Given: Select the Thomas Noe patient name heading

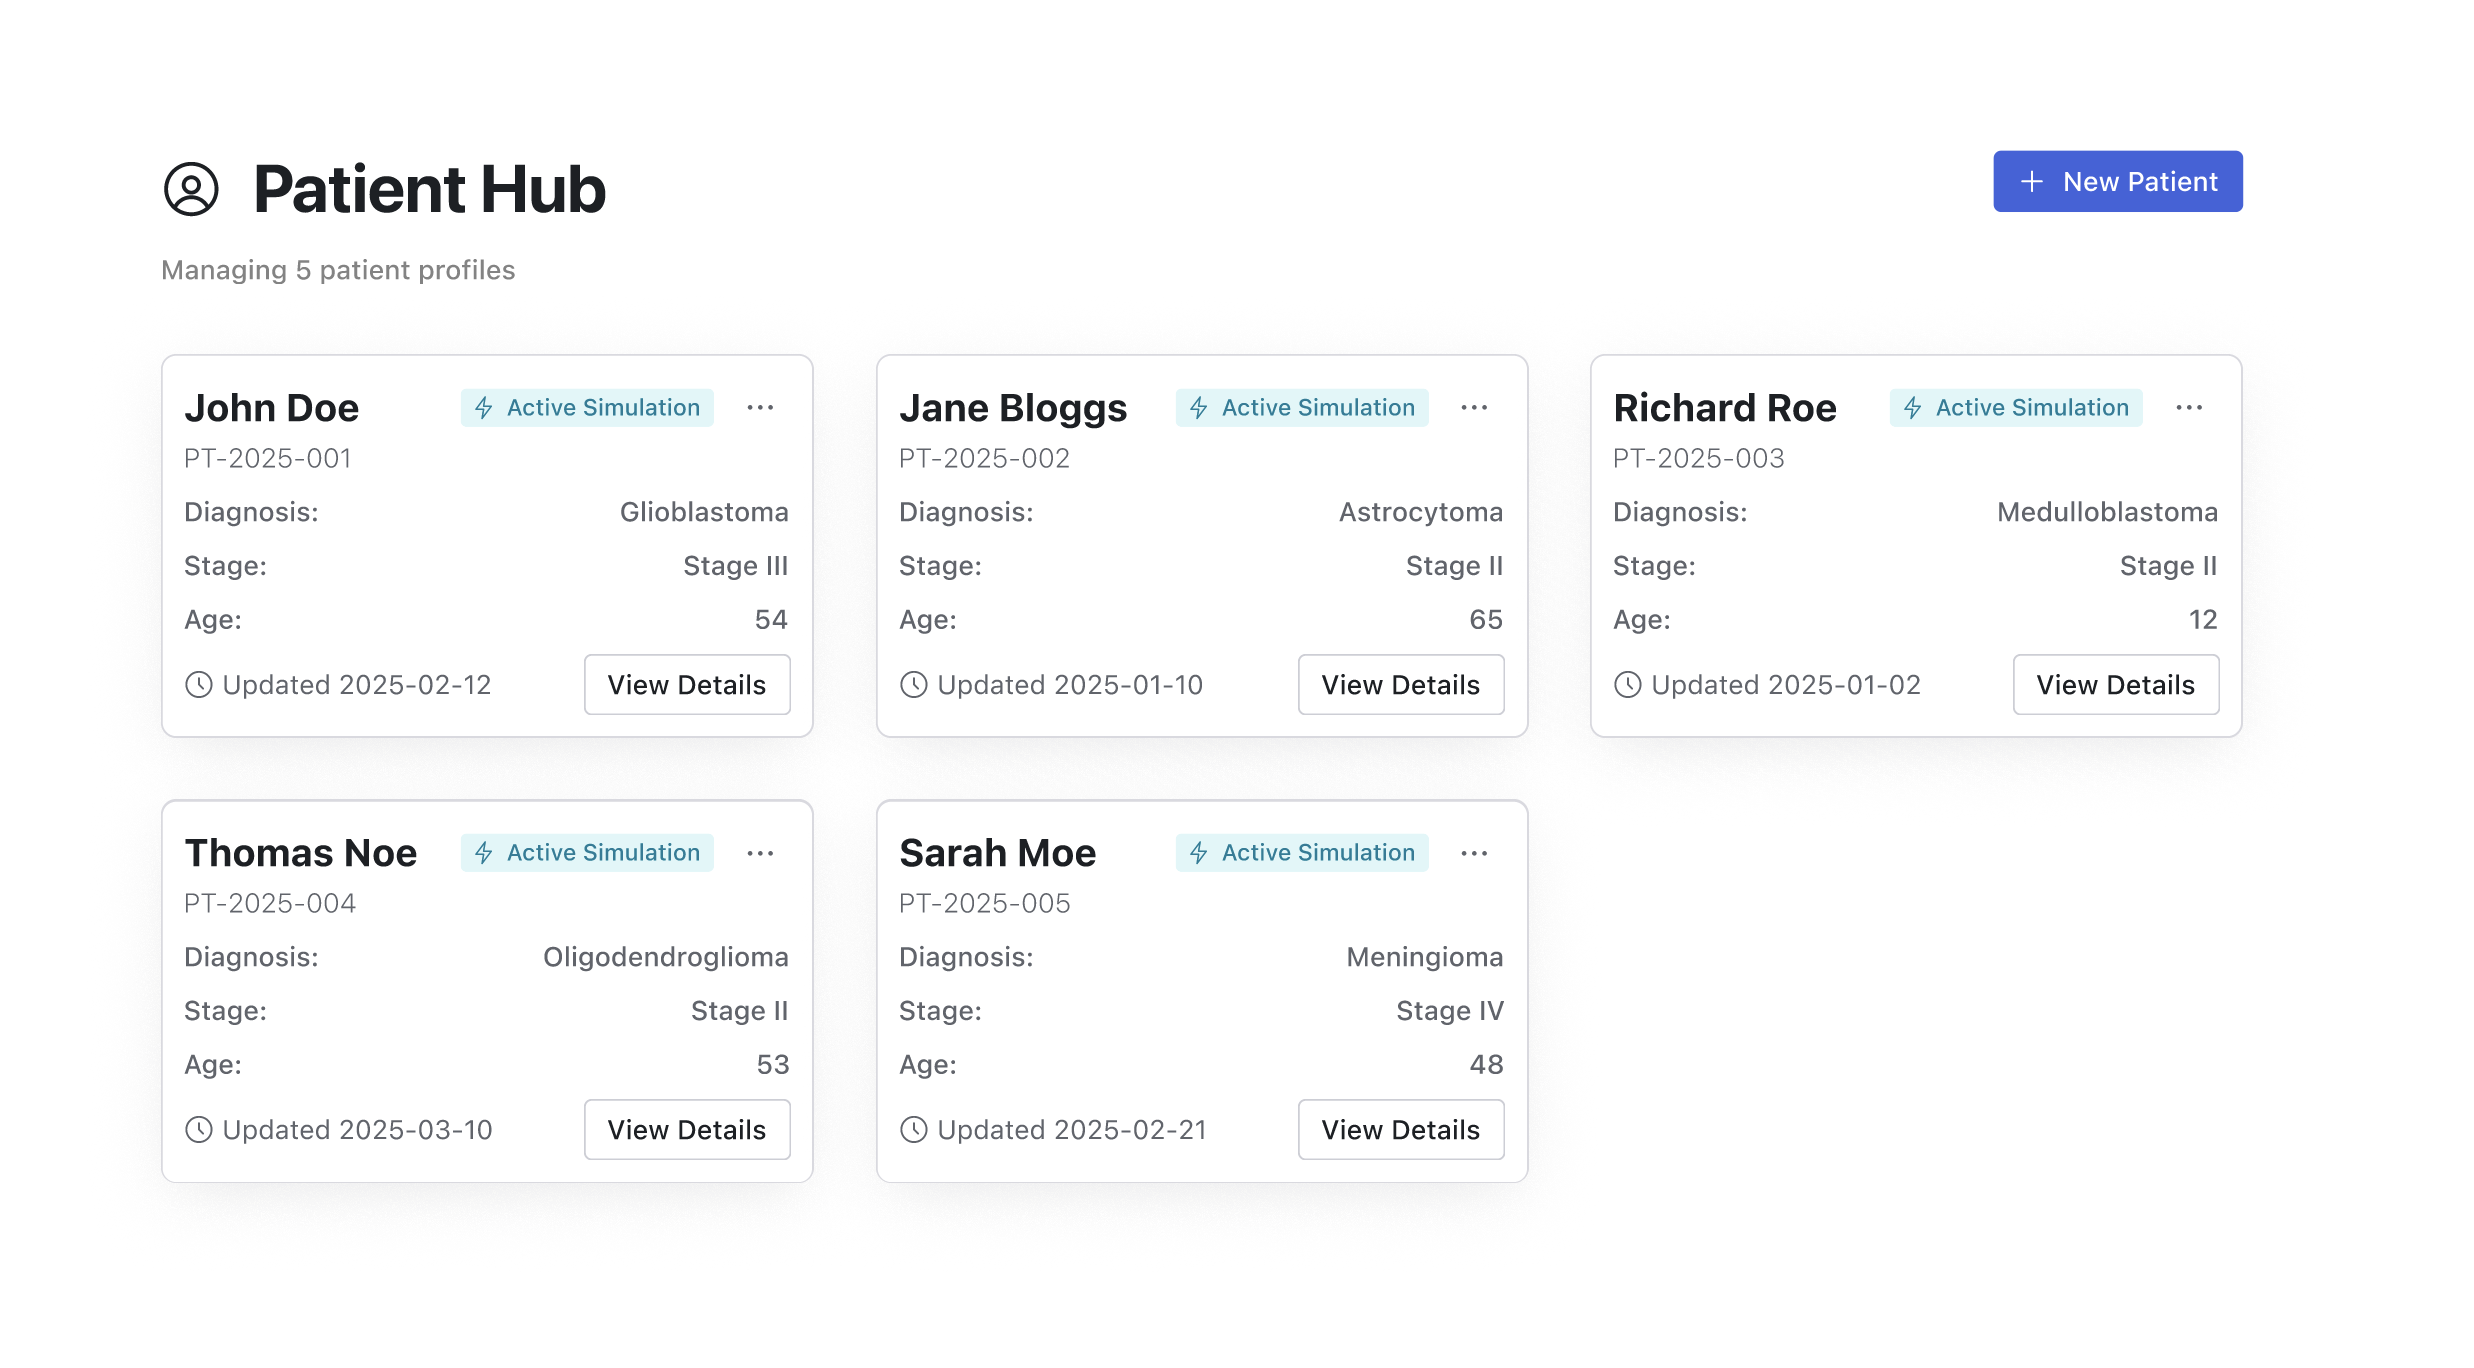Looking at the screenshot, I should tap(301, 853).
